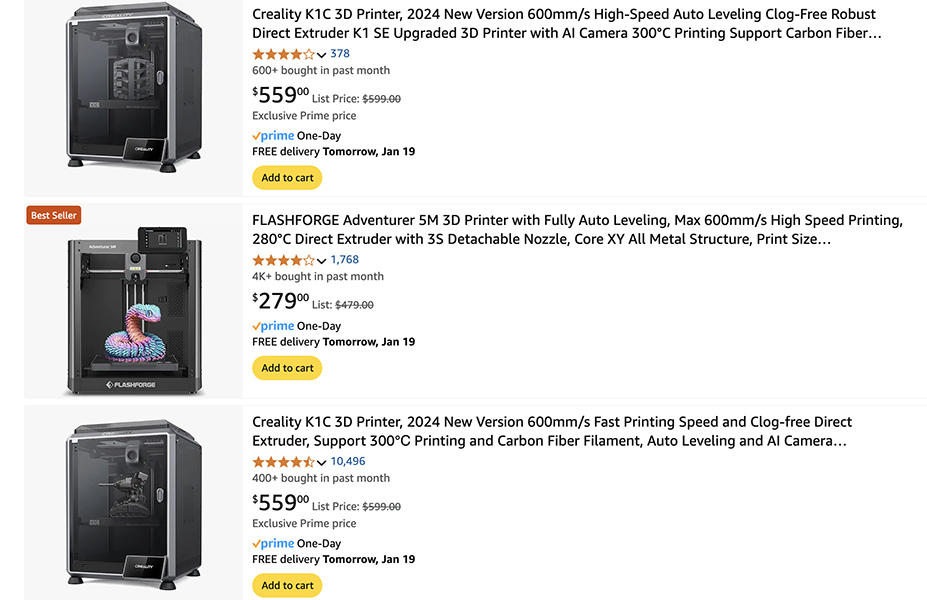Click the Prime badge on the FLASHFORGE listing
This screenshot has width=927, height=600.
pyautogui.click(x=272, y=325)
